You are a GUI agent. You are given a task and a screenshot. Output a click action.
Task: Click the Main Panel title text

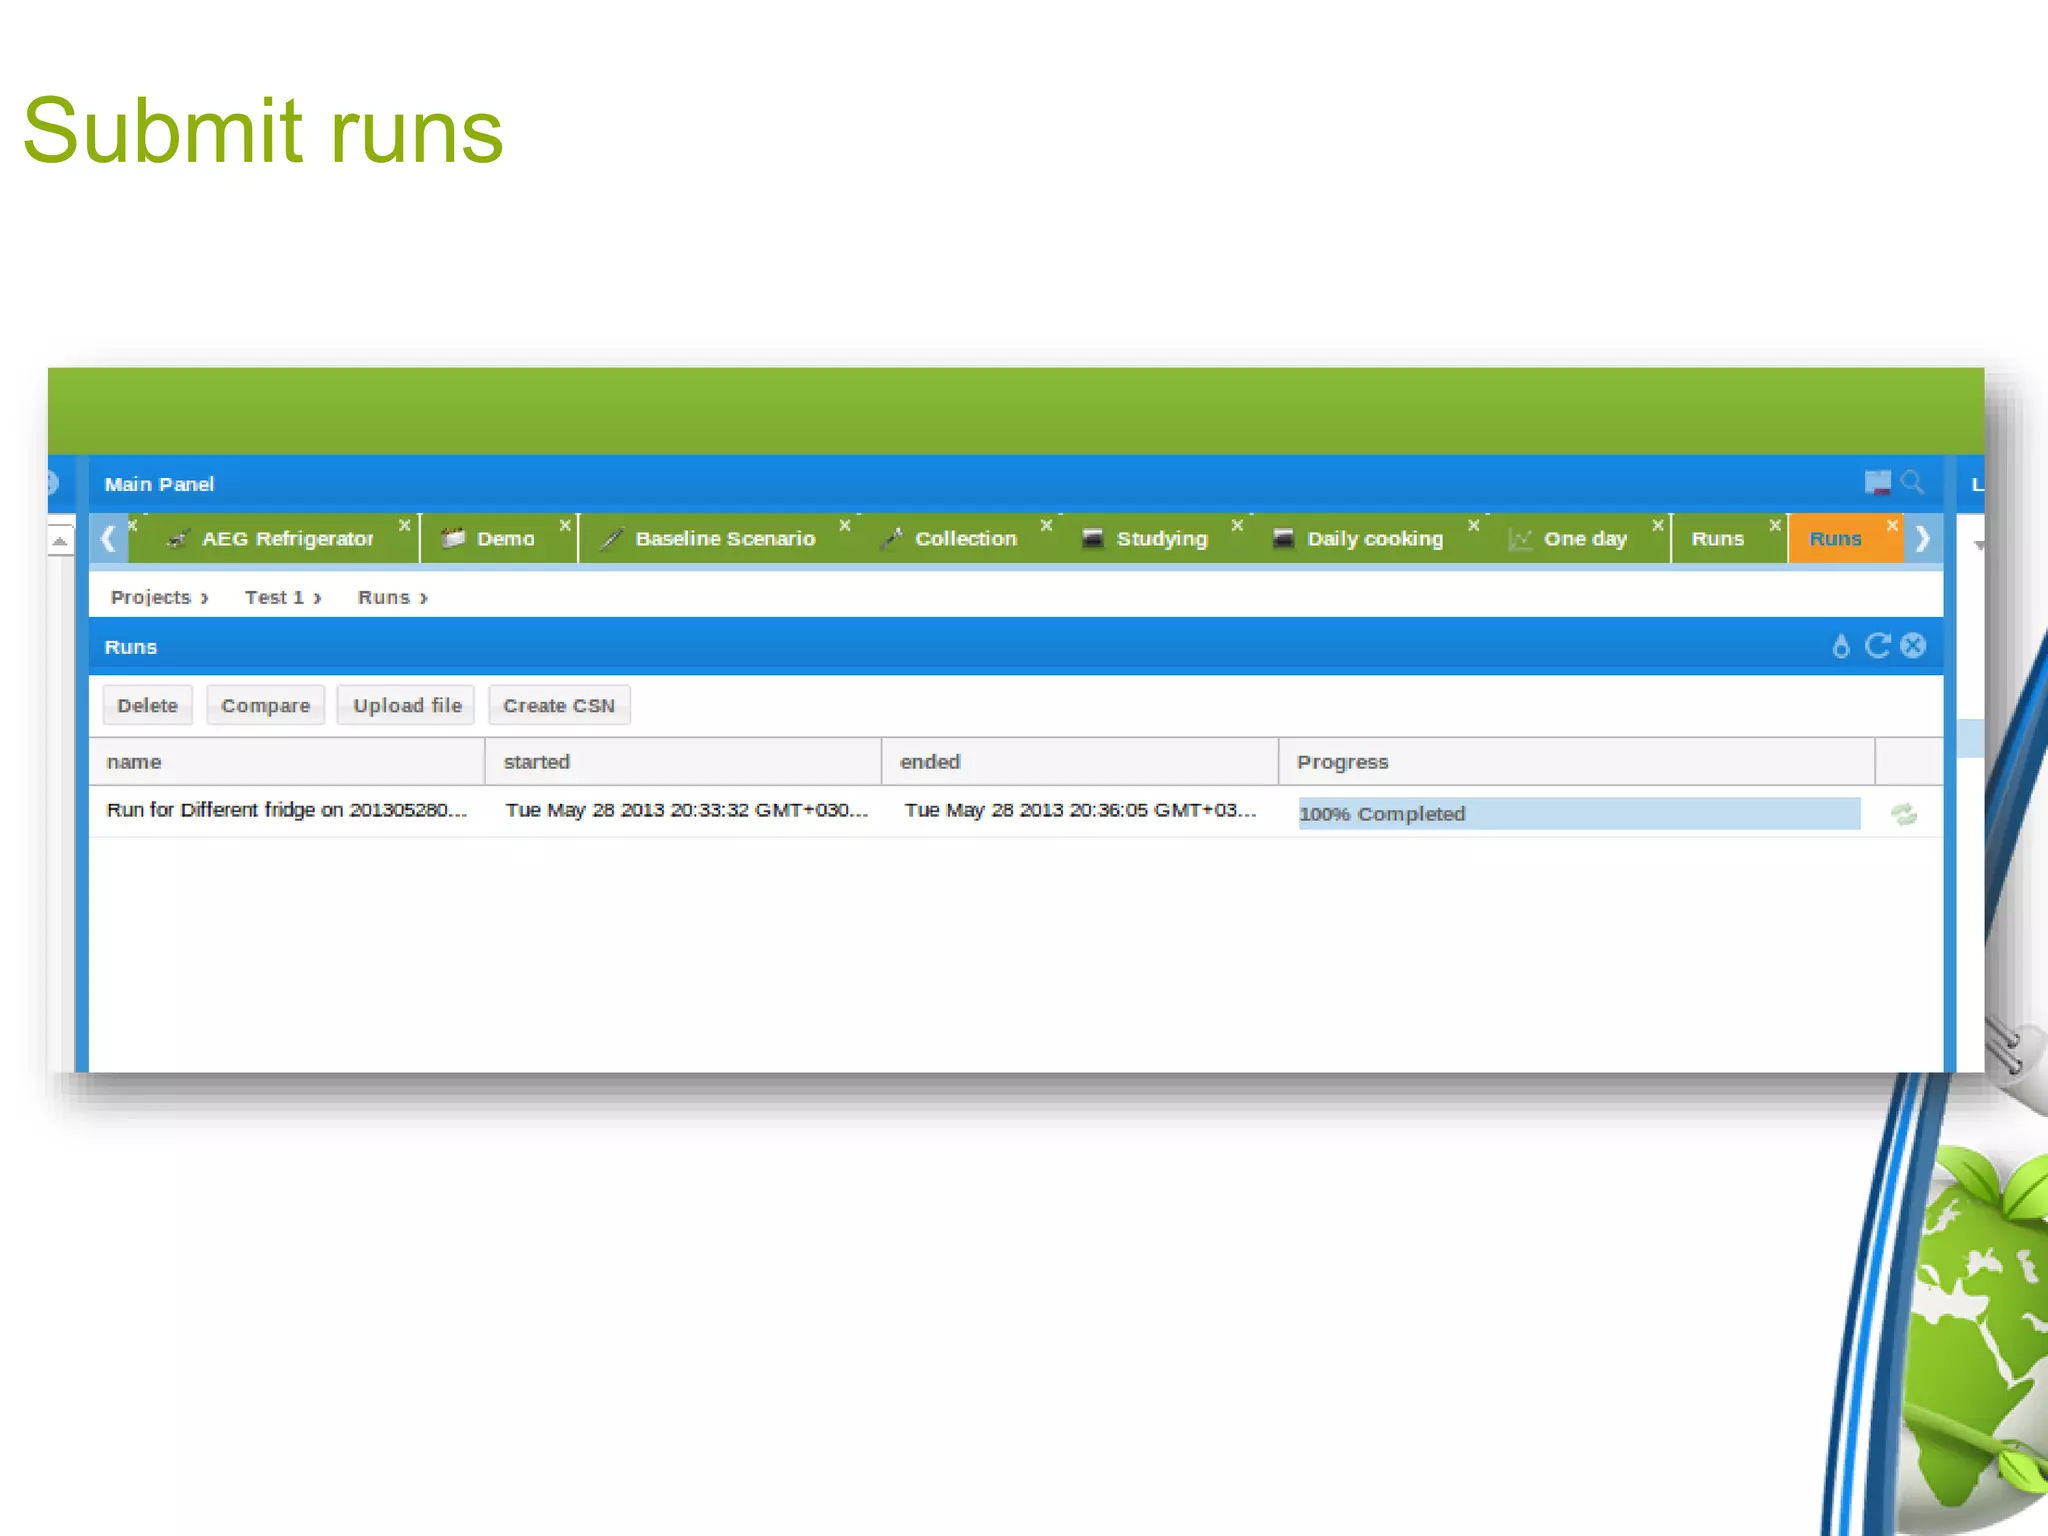tap(159, 484)
